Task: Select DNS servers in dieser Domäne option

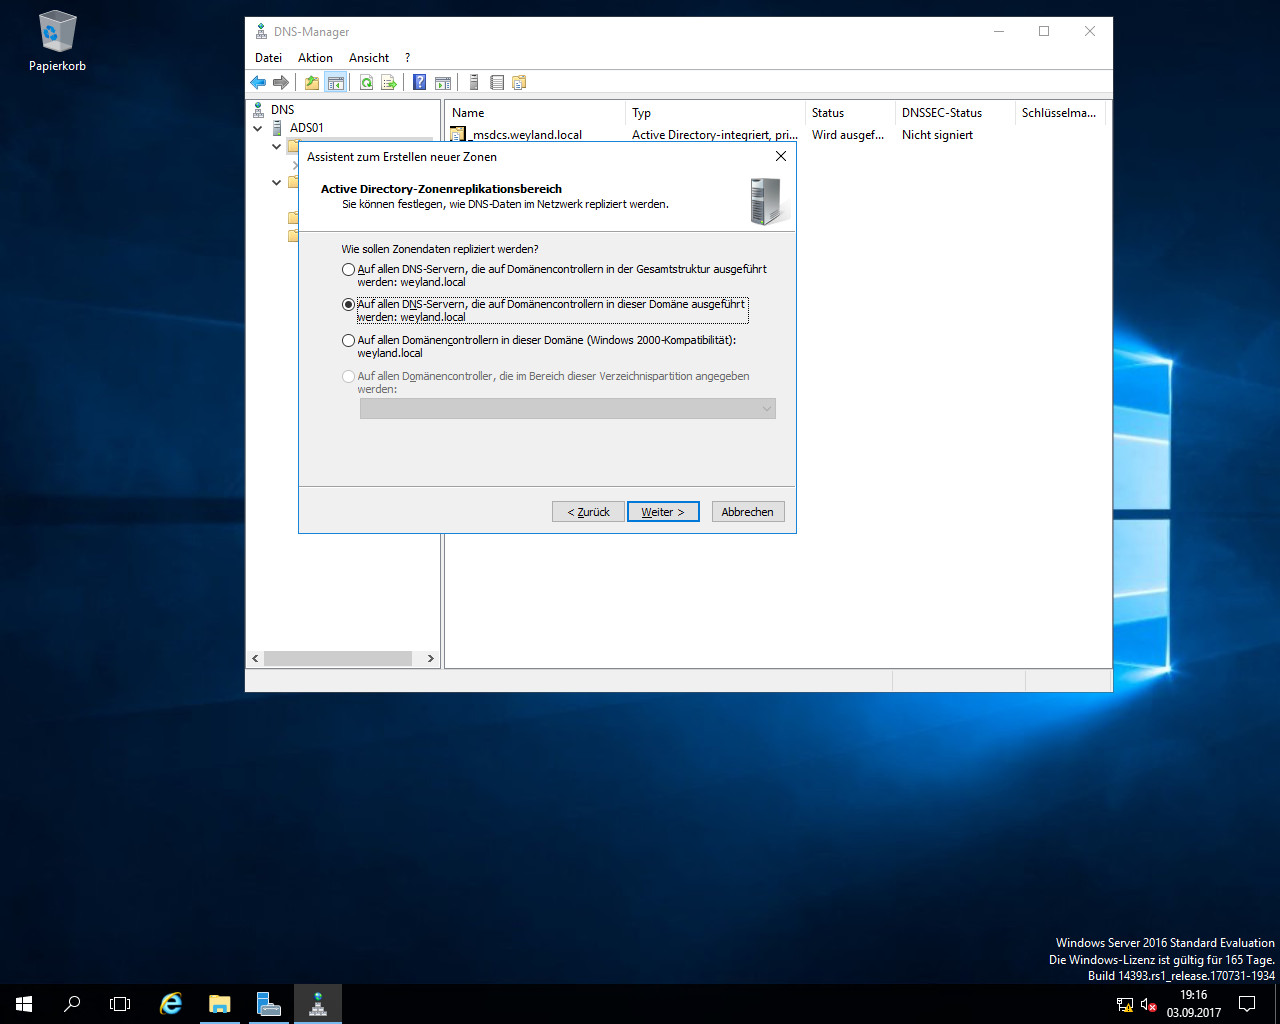Action: [348, 304]
